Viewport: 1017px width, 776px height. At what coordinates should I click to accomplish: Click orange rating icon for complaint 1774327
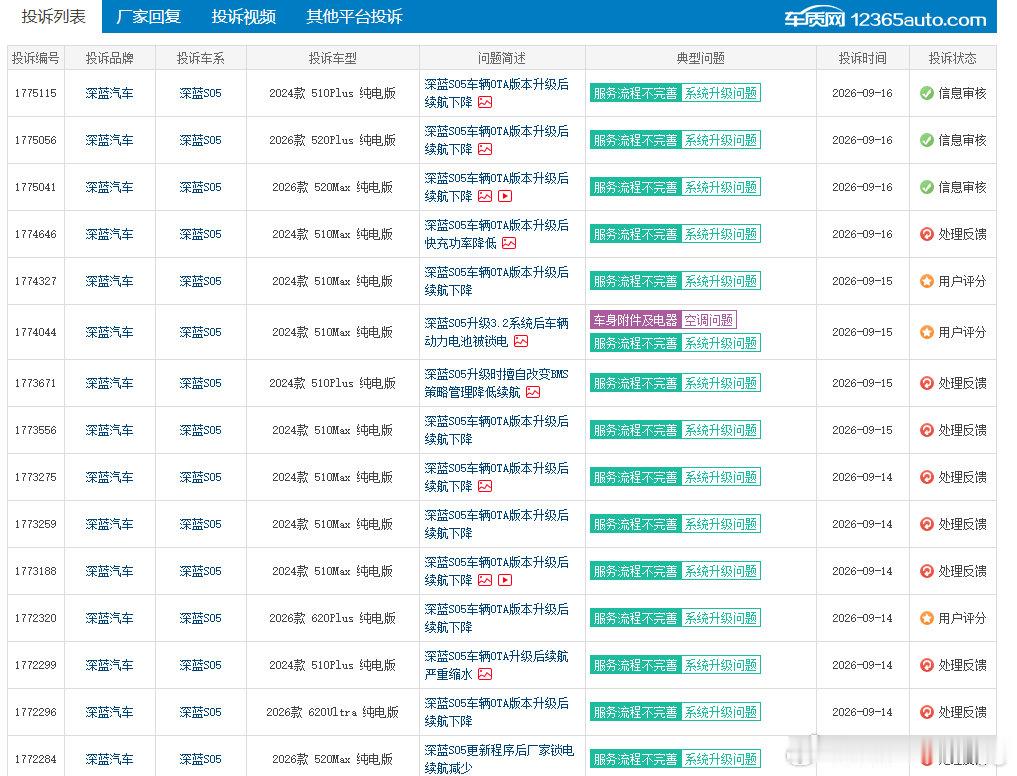tap(927, 281)
